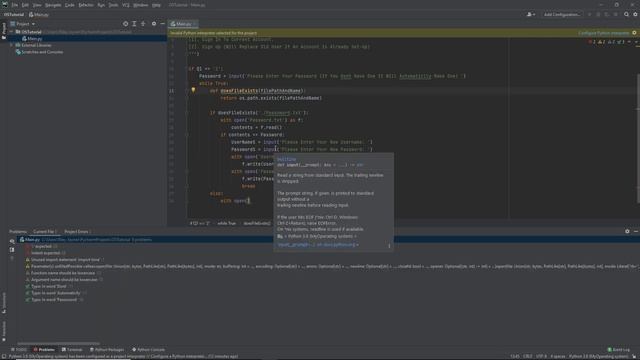Open the Terminal tool window button
Image resolution: width=640 pixels, height=360 pixels.
tap(72, 350)
